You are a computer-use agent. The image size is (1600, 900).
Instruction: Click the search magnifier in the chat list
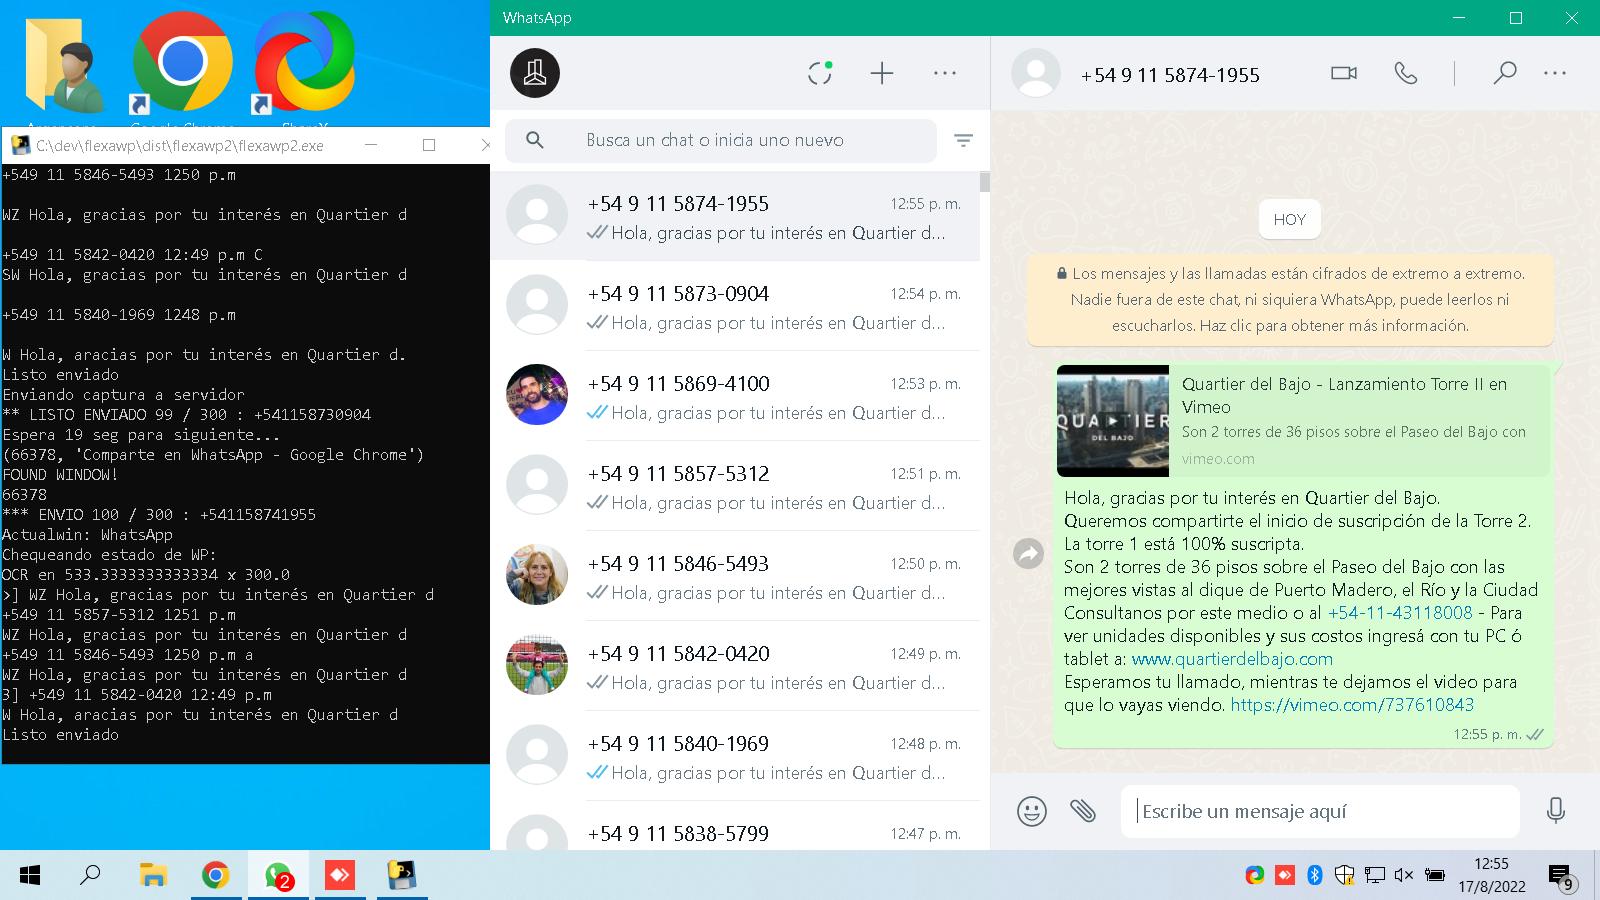(535, 141)
